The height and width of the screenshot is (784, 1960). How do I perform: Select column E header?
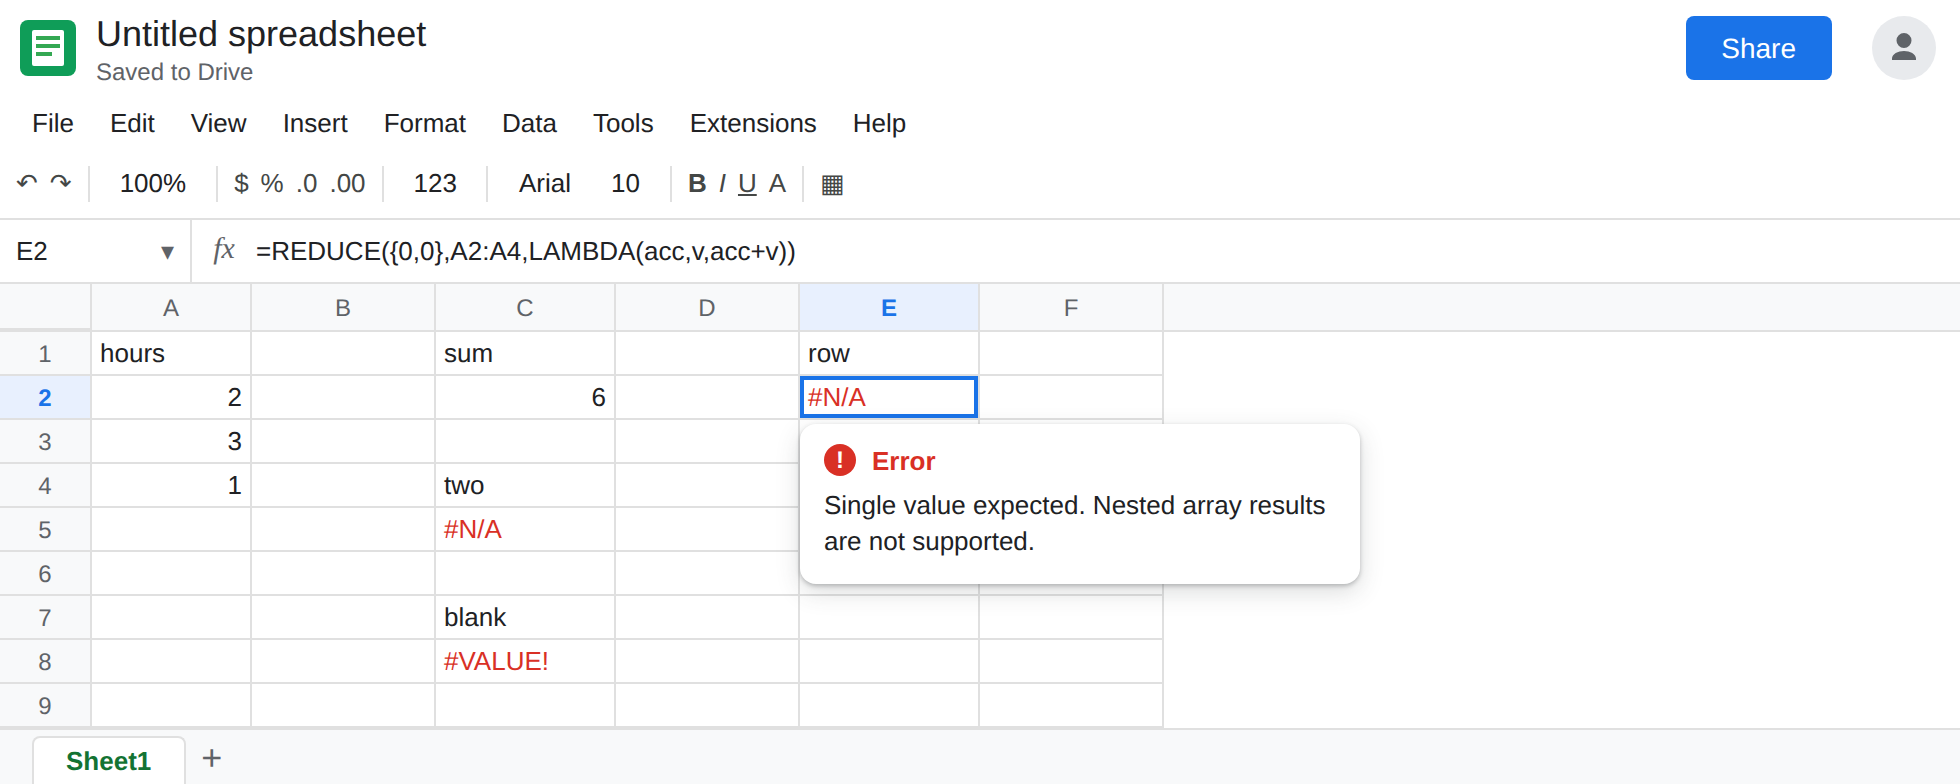pyautogui.click(x=889, y=308)
